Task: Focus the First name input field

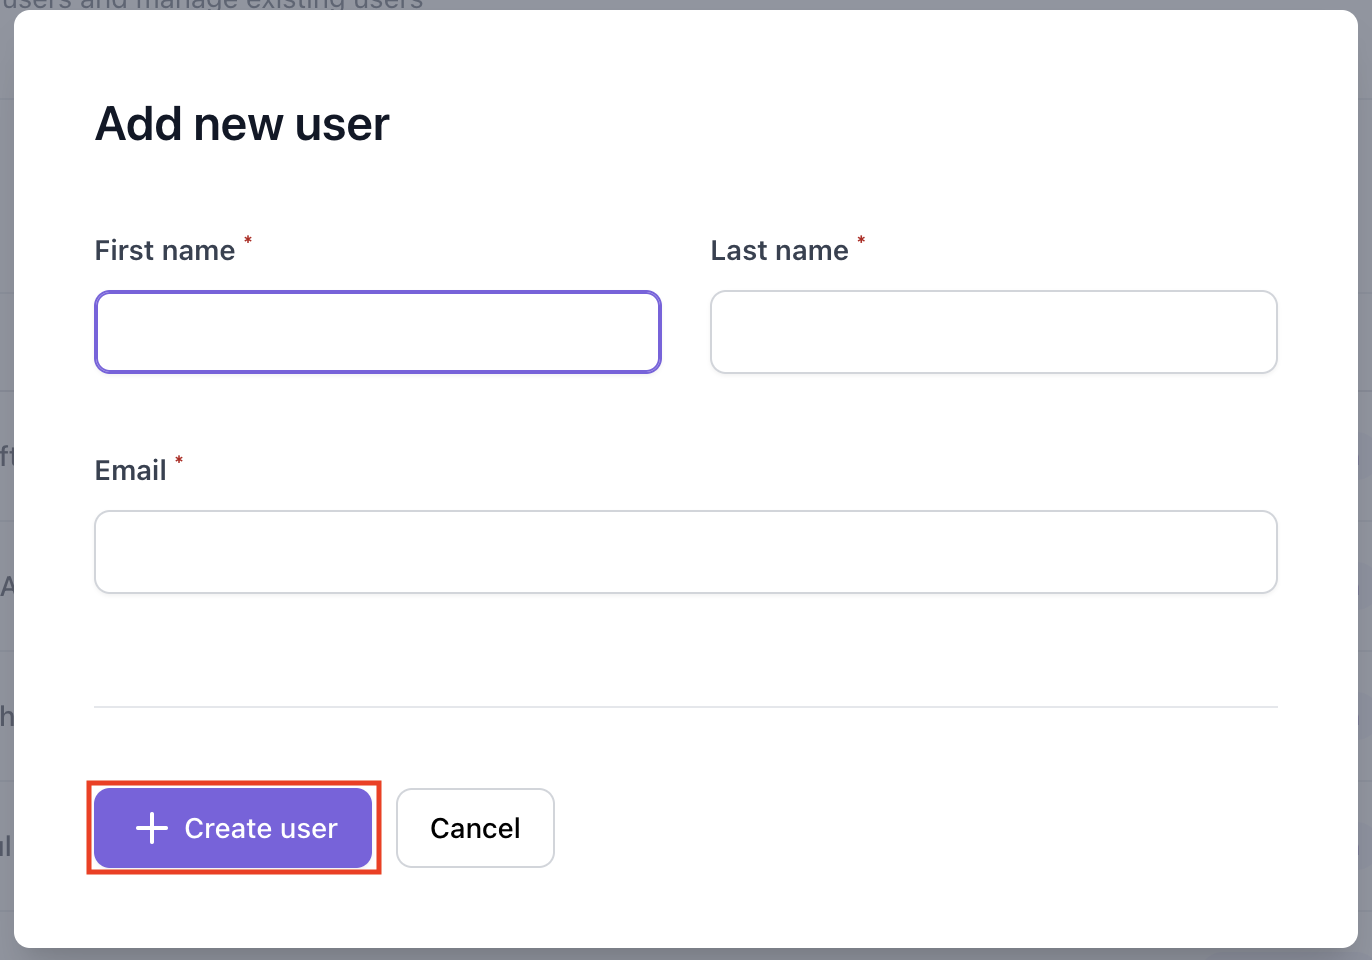Action: 378,332
